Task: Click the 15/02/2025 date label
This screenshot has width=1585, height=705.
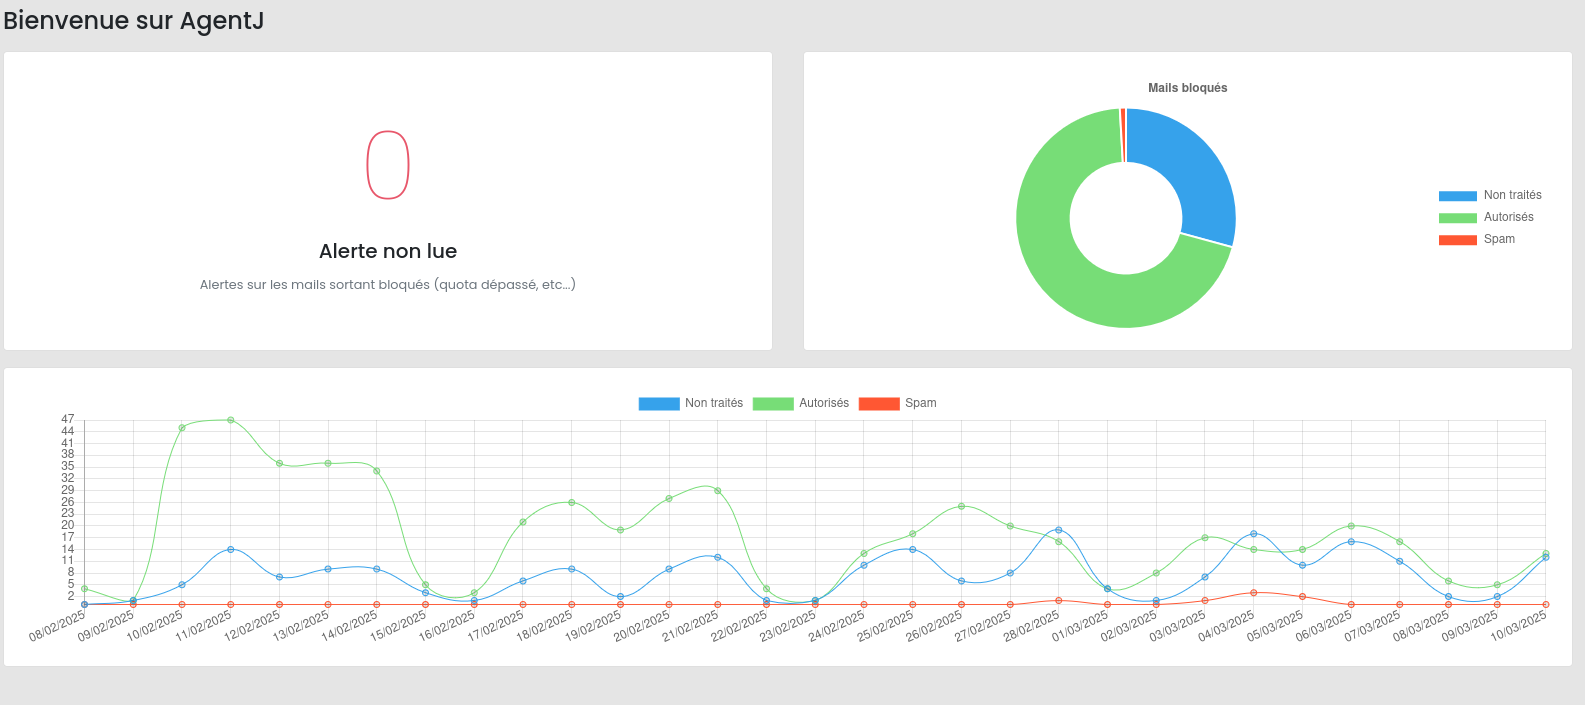Action: coord(398,626)
